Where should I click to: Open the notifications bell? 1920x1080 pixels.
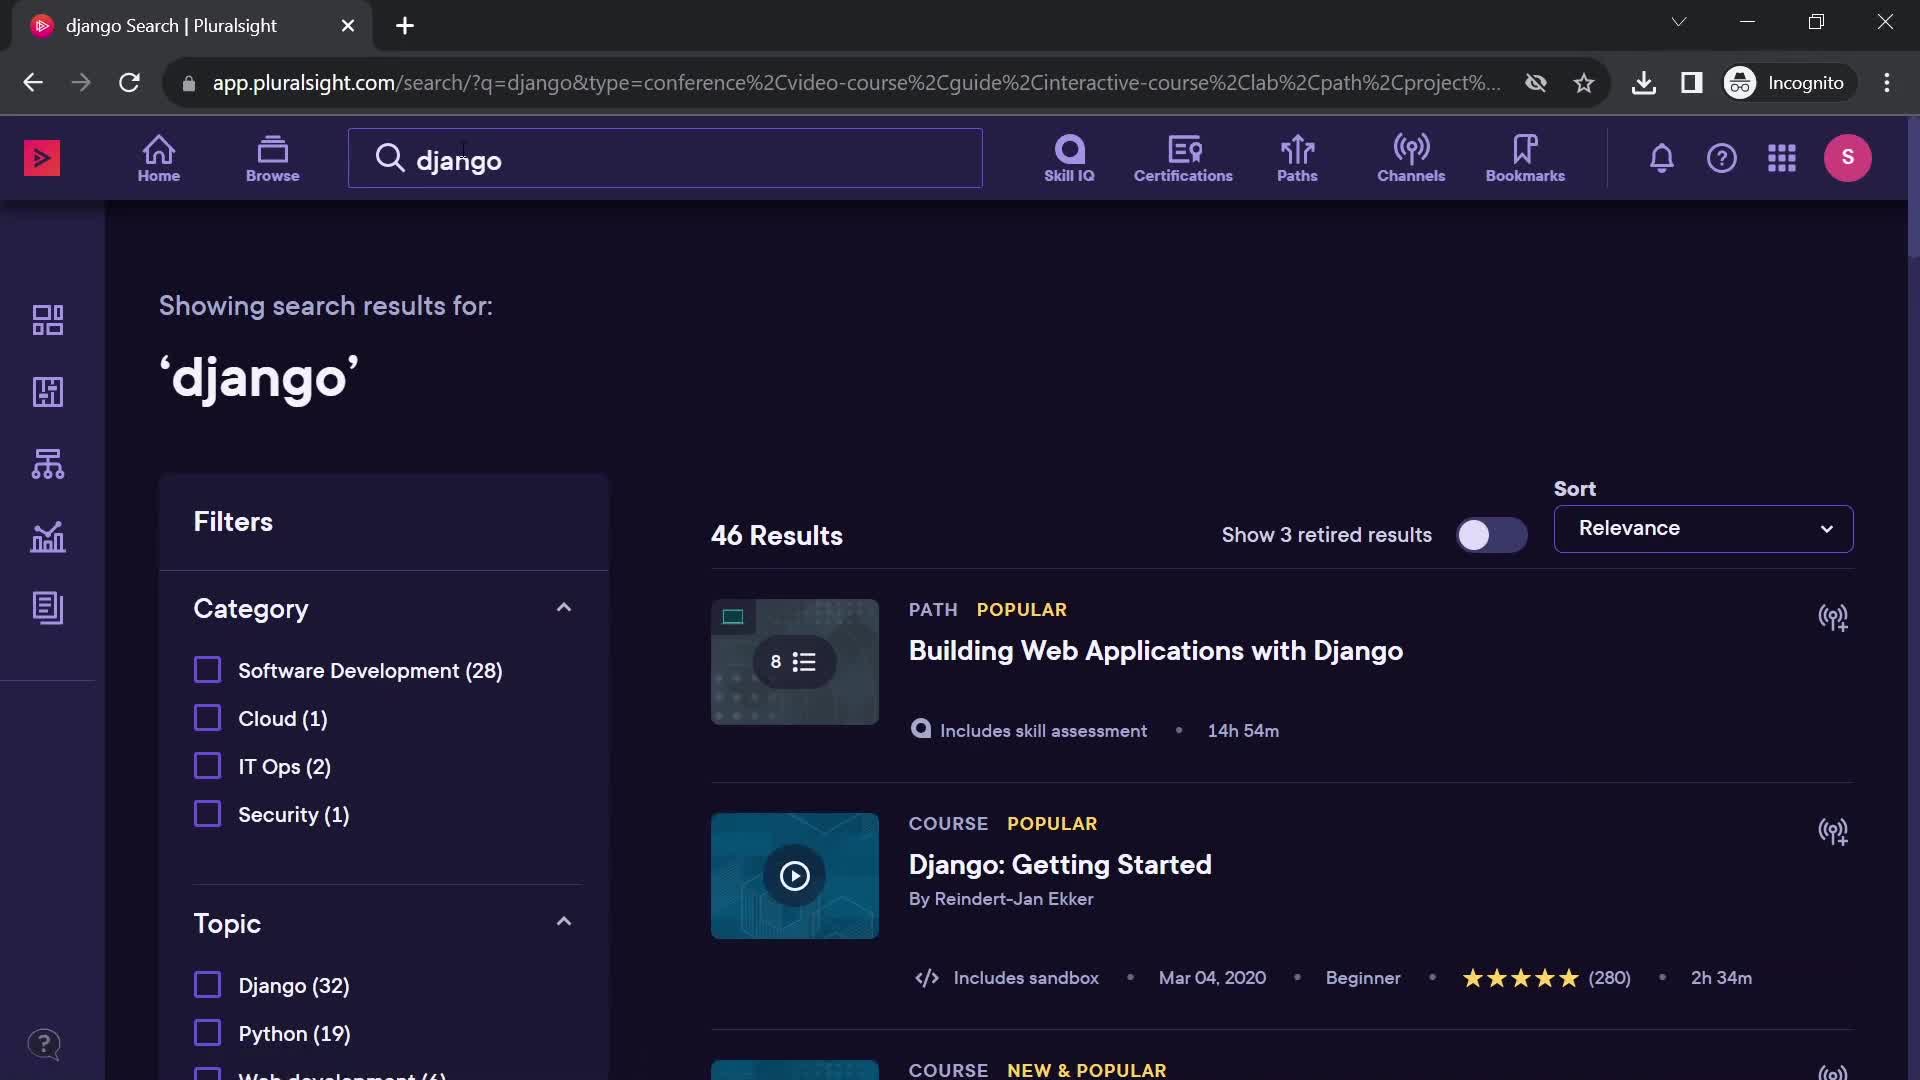[x=1661, y=158]
